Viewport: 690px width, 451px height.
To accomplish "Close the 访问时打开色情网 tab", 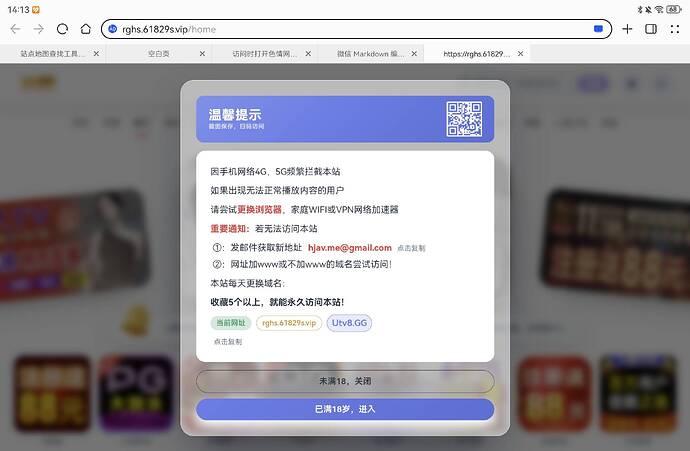I will pyautogui.click(x=308, y=54).
